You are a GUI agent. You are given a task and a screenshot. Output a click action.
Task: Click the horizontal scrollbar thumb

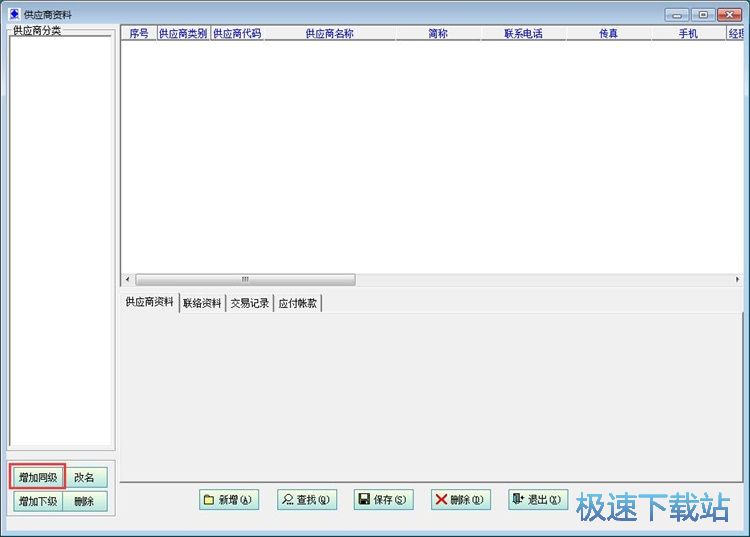[245, 279]
